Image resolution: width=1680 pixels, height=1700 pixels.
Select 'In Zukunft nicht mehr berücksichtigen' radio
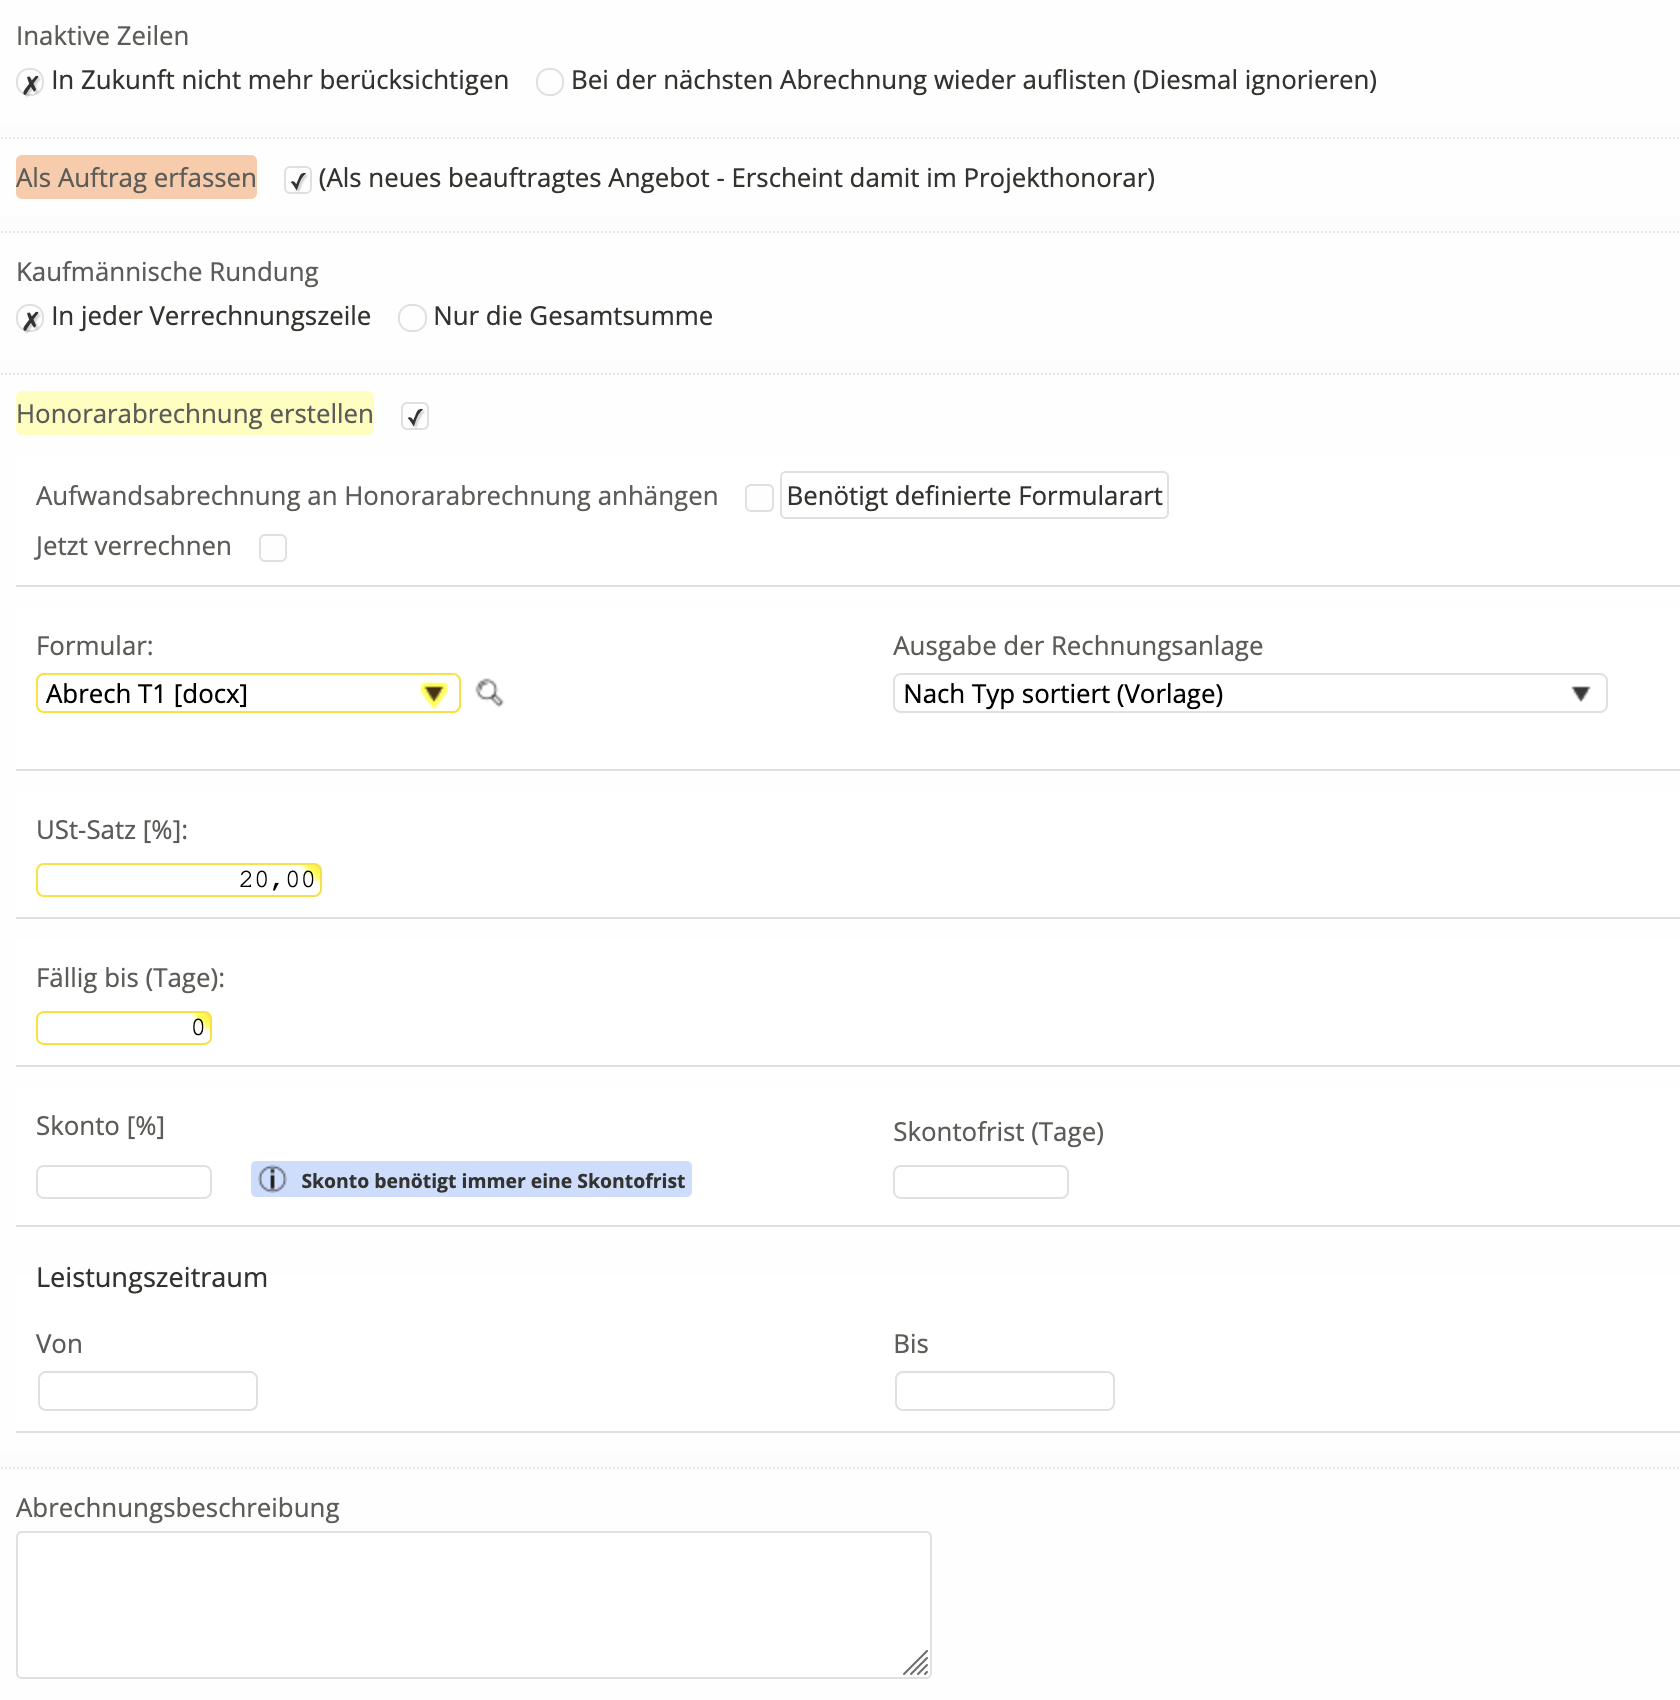(31, 83)
